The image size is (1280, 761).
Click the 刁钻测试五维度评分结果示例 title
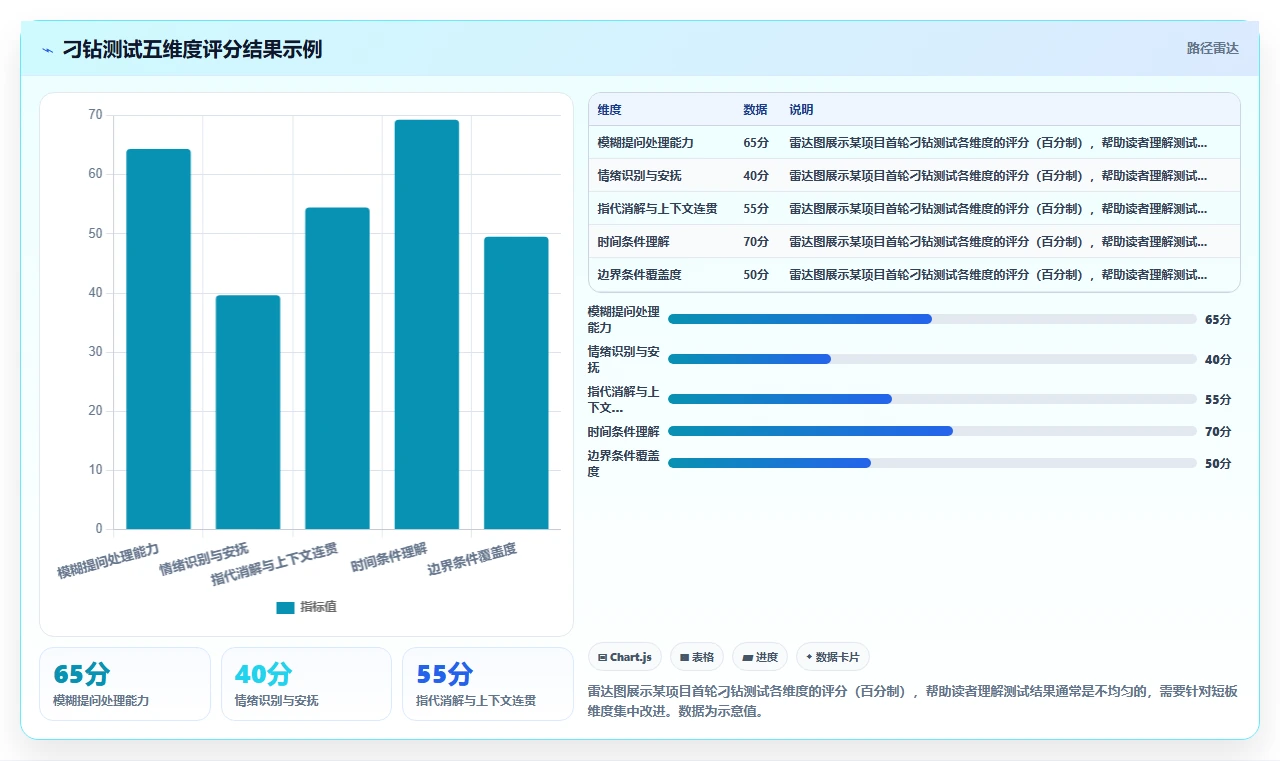(x=192, y=49)
